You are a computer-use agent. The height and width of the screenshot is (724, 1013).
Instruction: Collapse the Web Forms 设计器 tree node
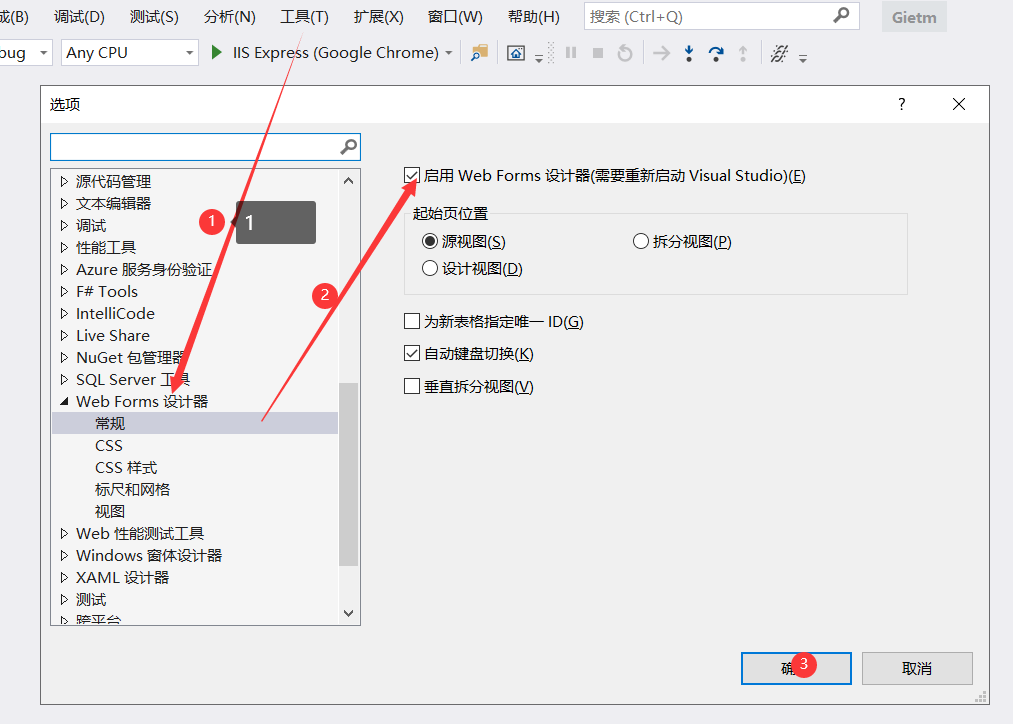point(65,401)
